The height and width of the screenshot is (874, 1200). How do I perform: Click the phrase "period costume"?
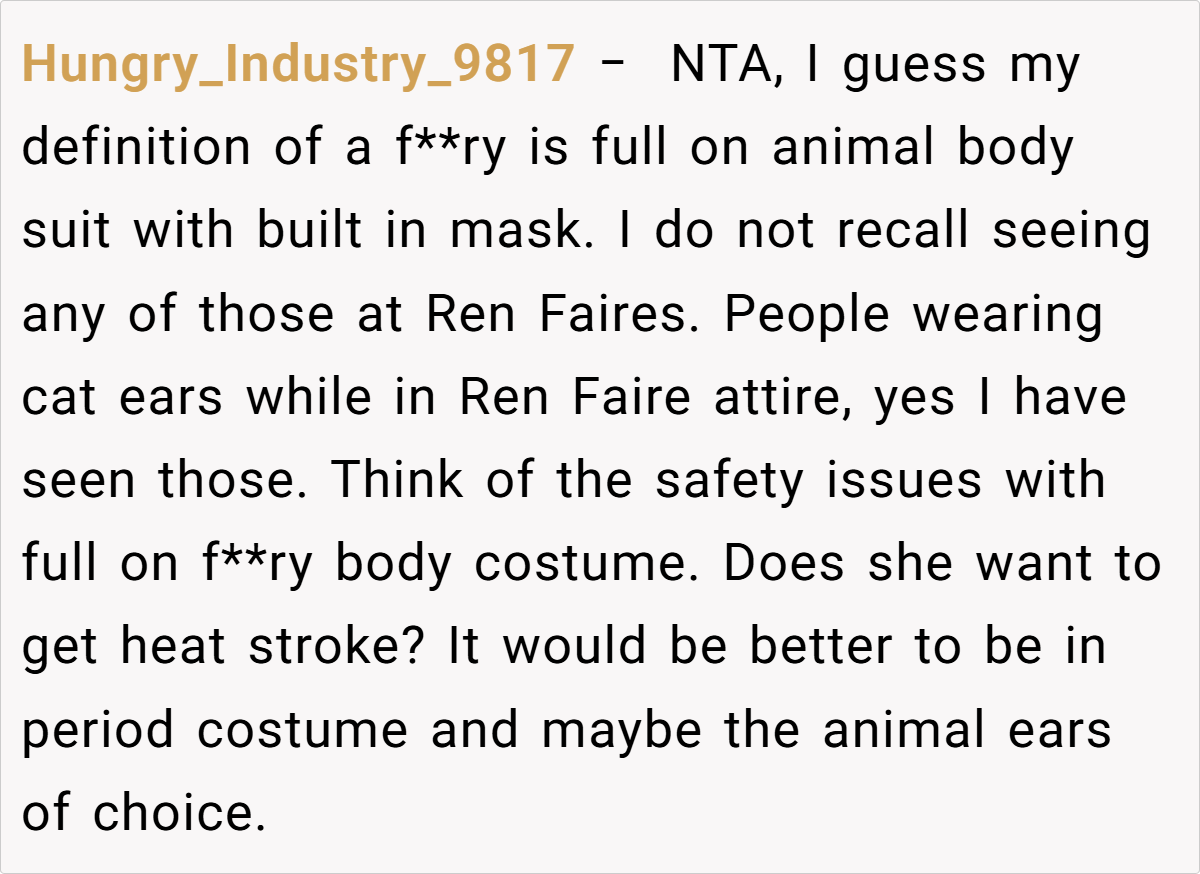point(215,731)
